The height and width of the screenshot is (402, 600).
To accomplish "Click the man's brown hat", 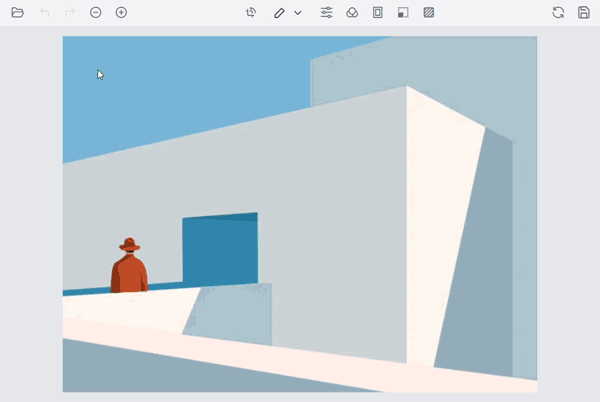I will (x=129, y=245).
